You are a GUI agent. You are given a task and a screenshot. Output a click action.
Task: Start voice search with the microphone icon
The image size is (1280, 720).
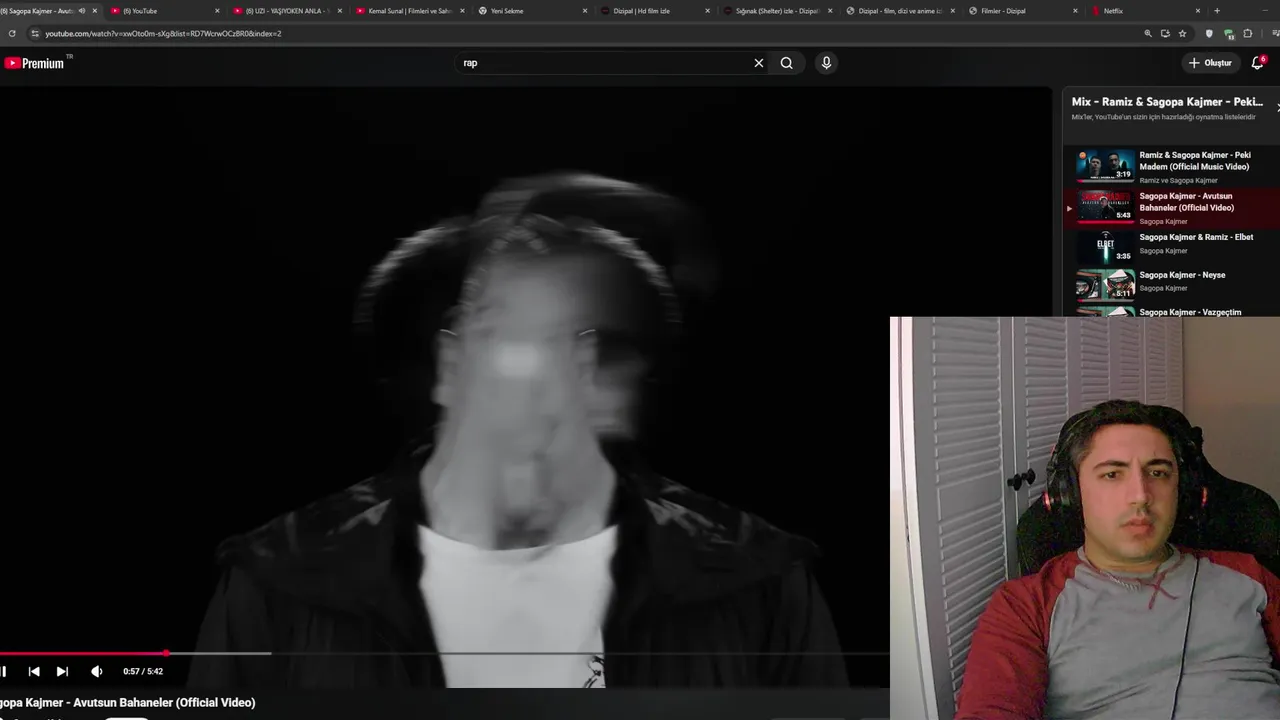(826, 63)
